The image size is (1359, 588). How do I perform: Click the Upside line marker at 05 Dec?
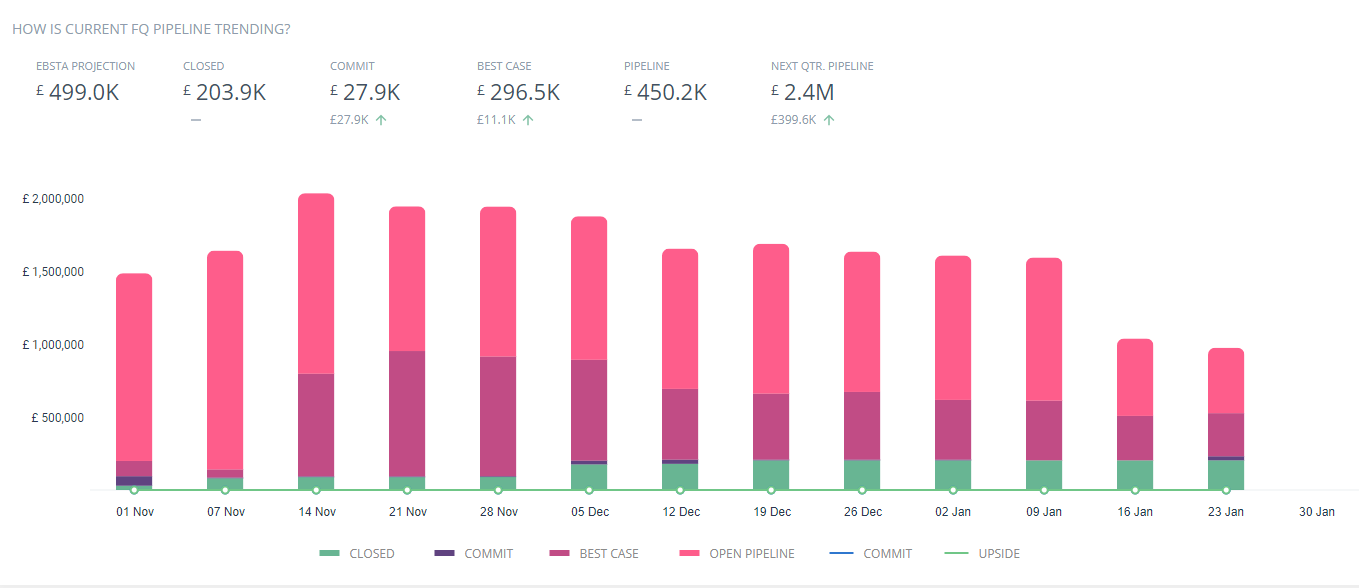click(589, 490)
